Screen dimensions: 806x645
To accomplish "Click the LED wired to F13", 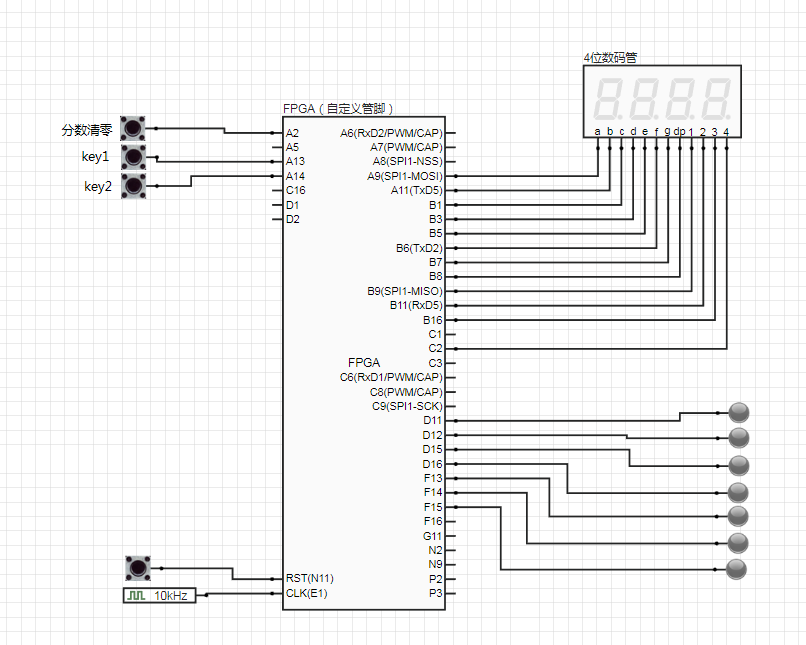I will point(738,516).
